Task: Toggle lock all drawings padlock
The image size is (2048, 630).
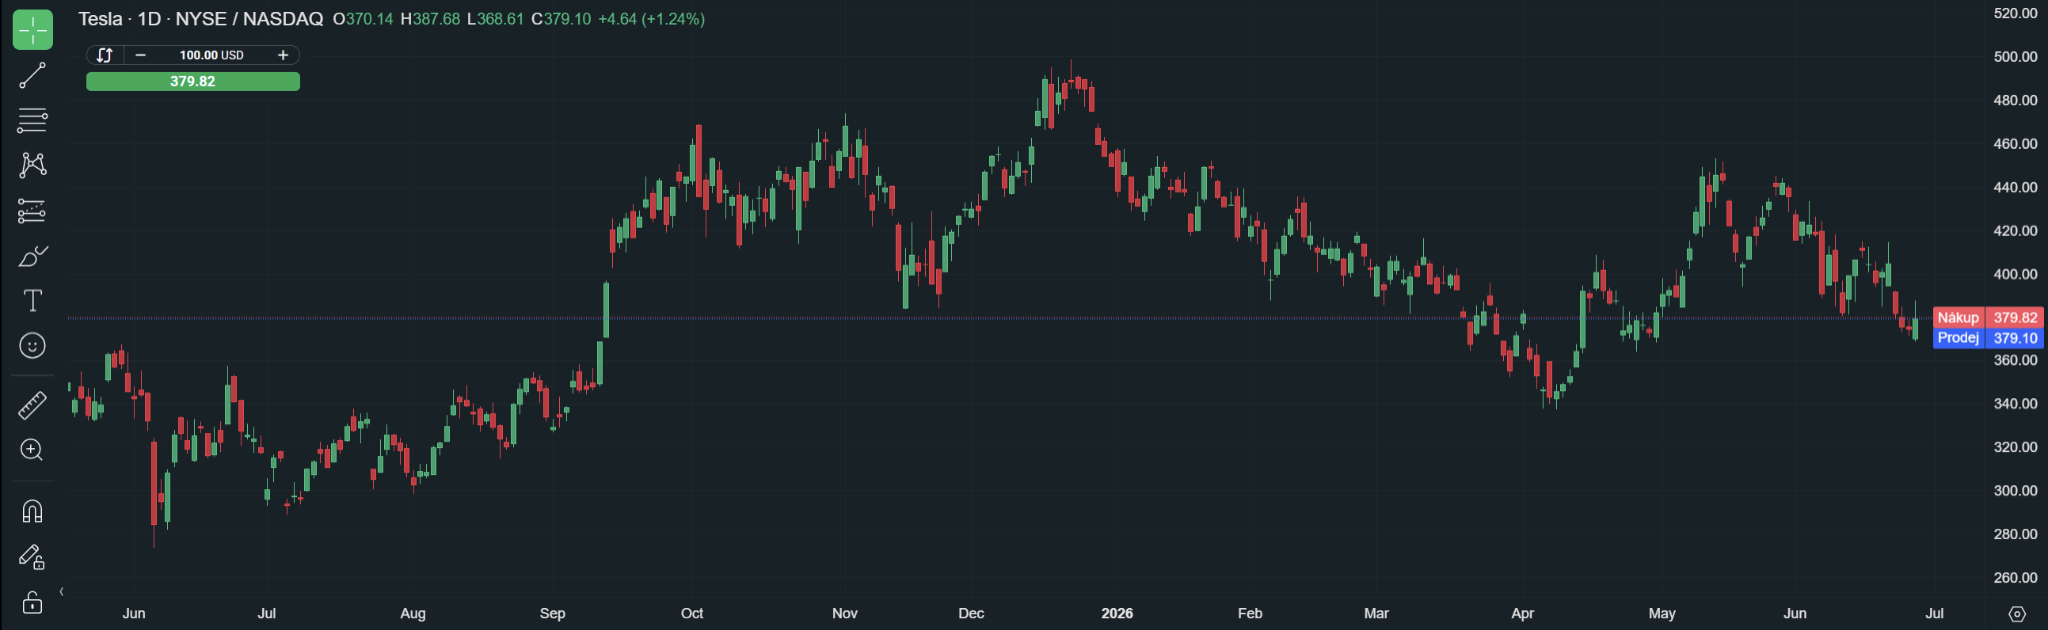Action: point(33,602)
